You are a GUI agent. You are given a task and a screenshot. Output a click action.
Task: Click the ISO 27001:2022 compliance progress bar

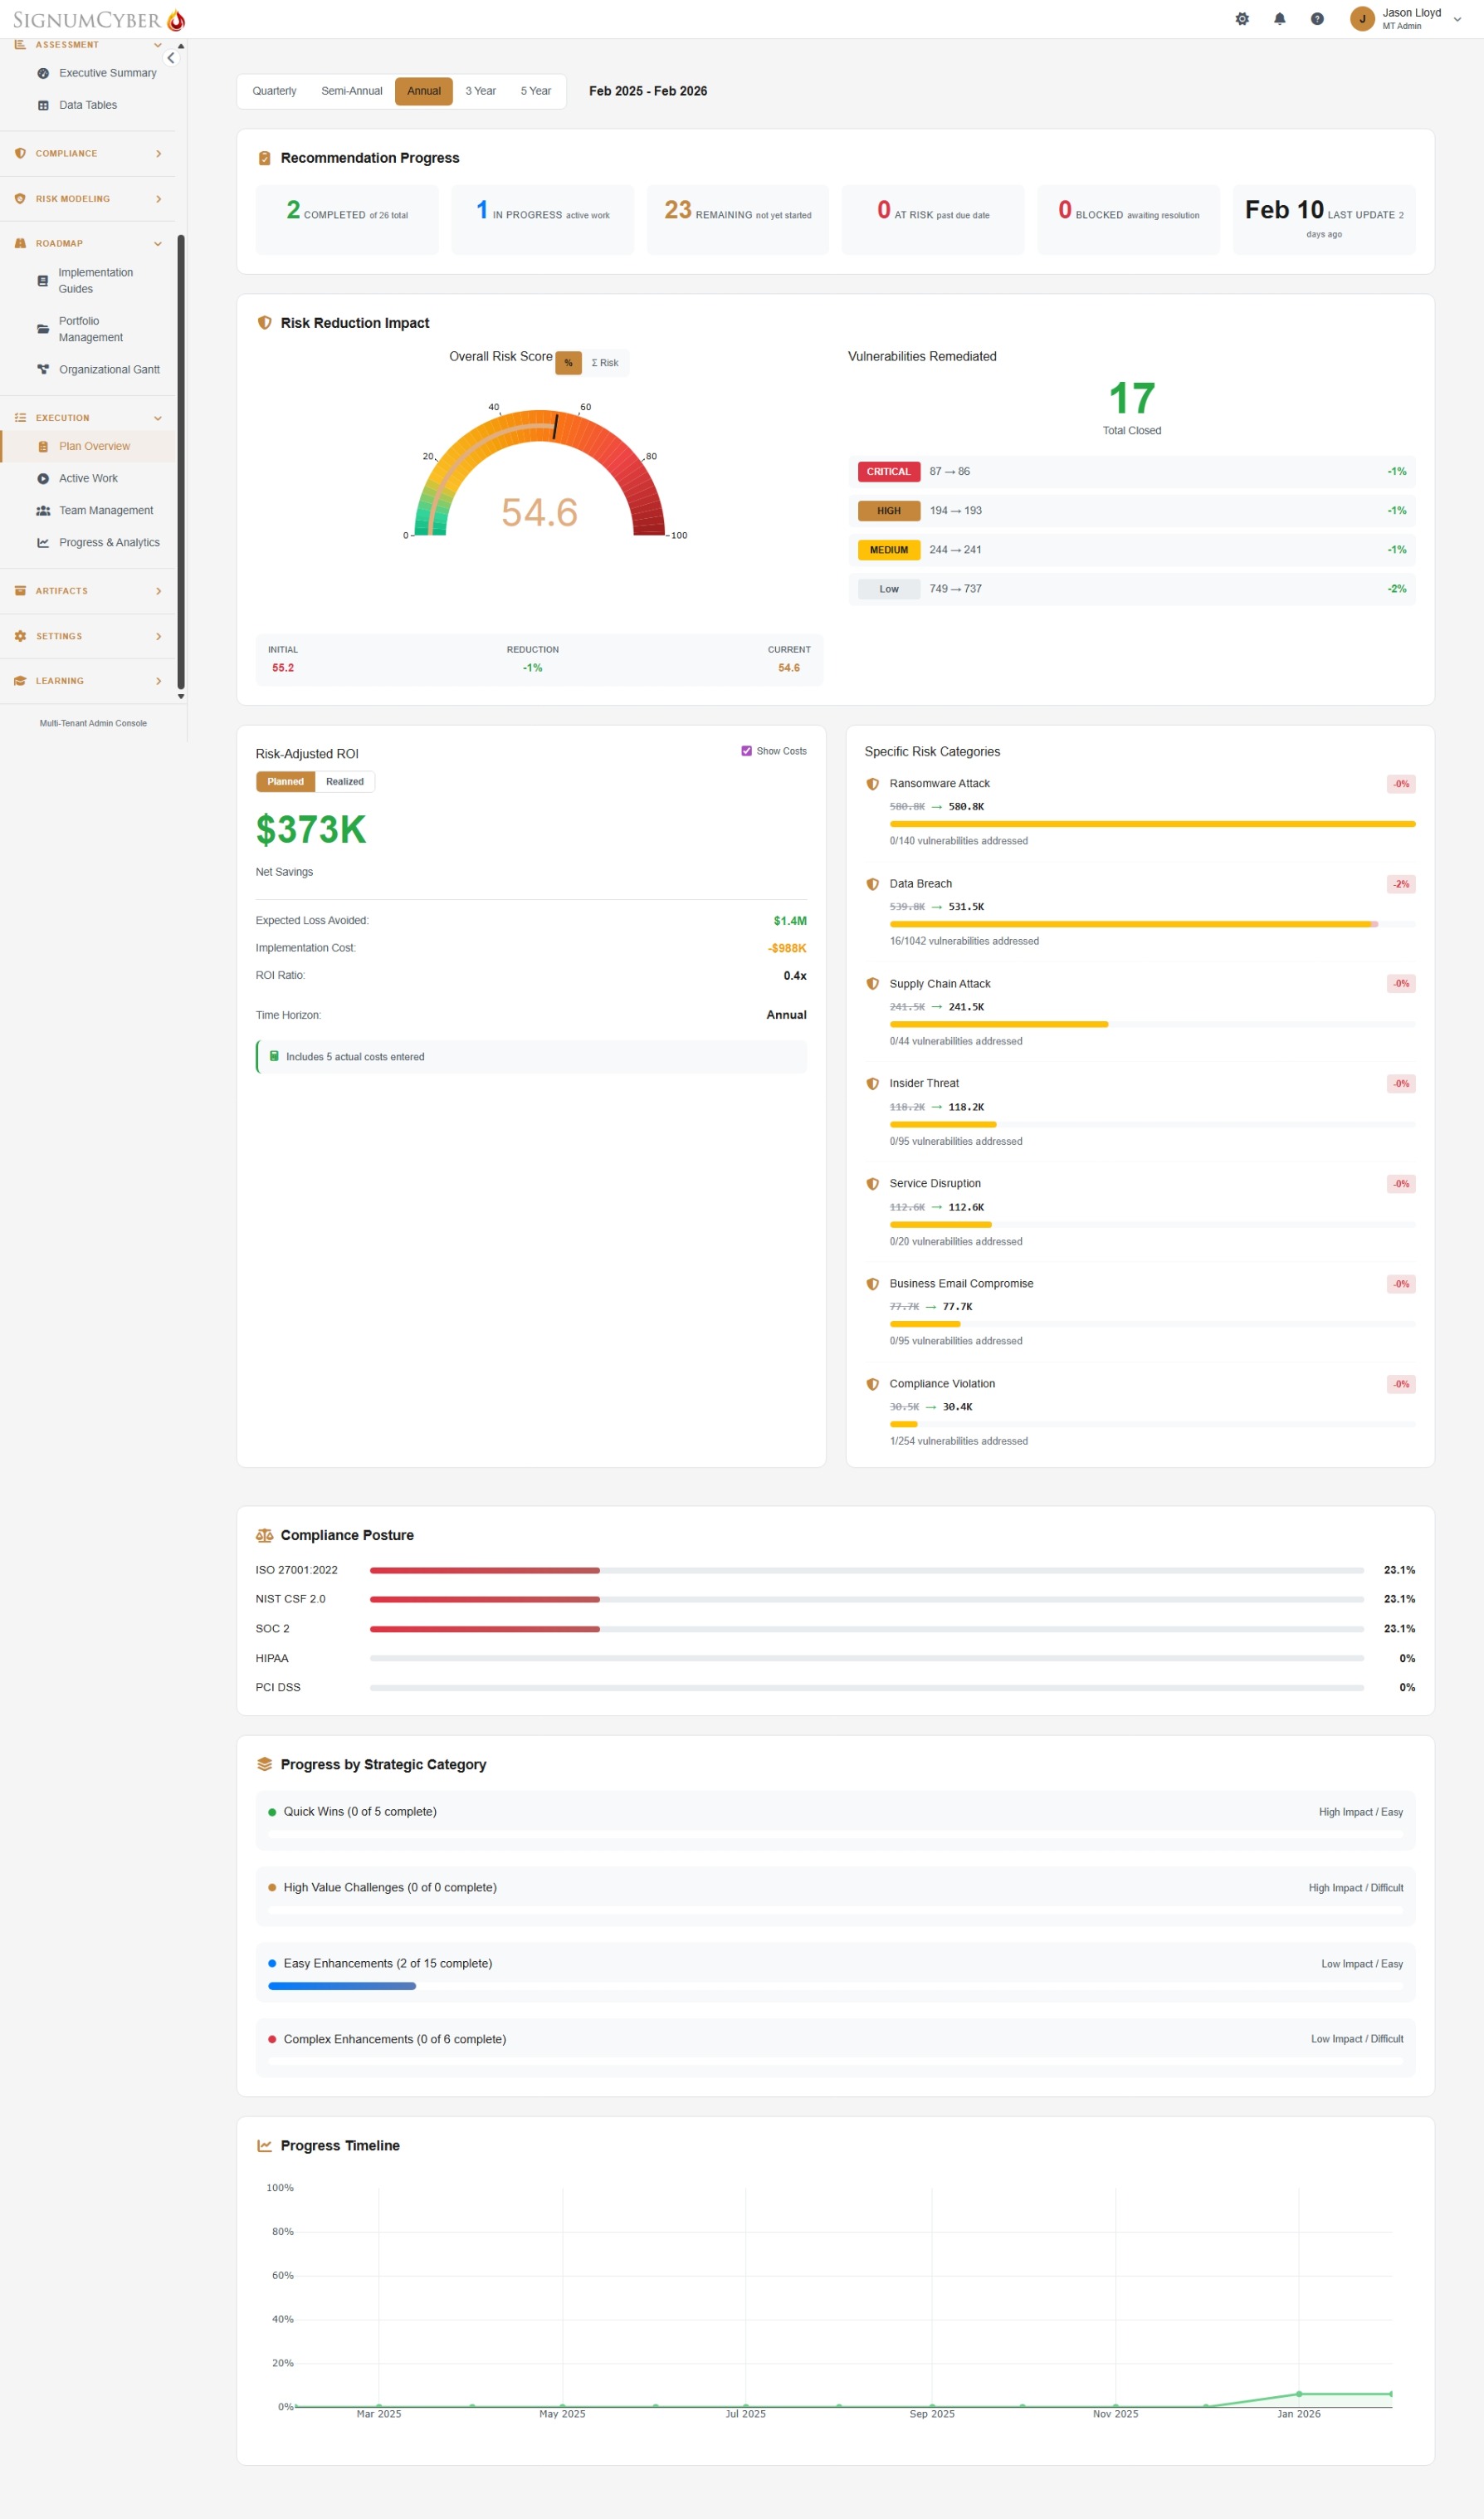(866, 1569)
